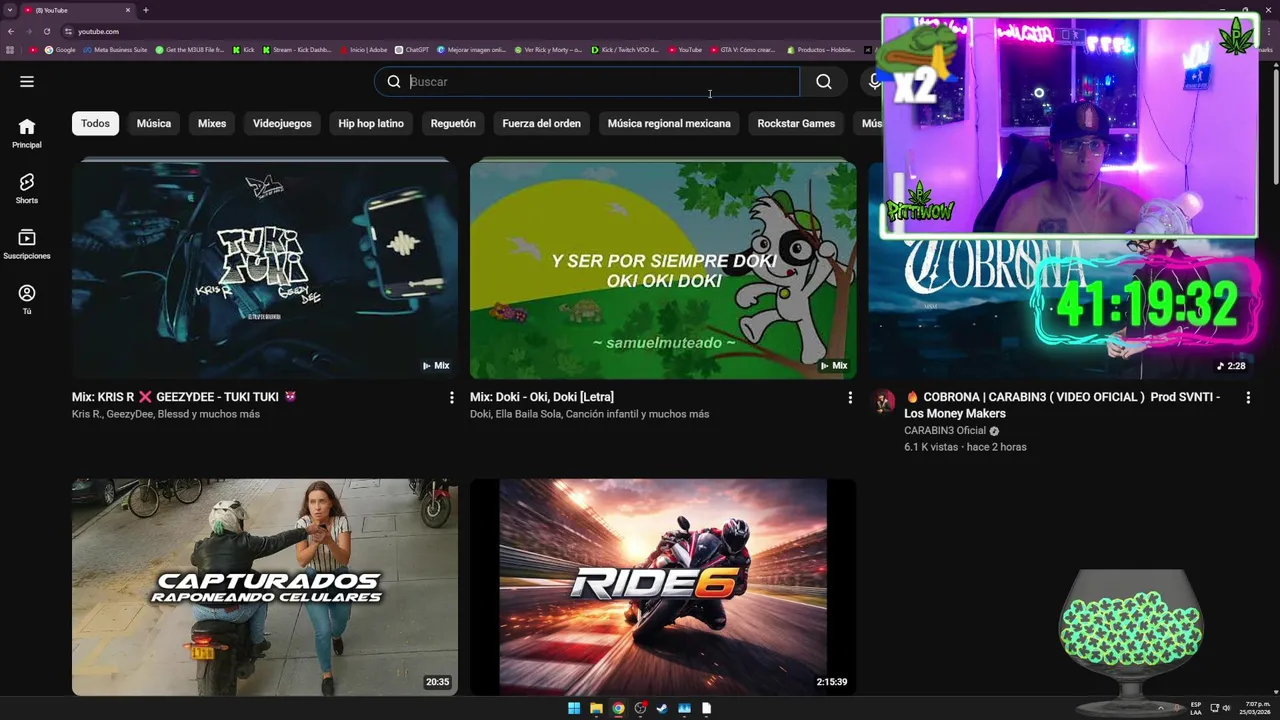Filter feed by Música chip
This screenshot has height=720, width=1280.
154,124
